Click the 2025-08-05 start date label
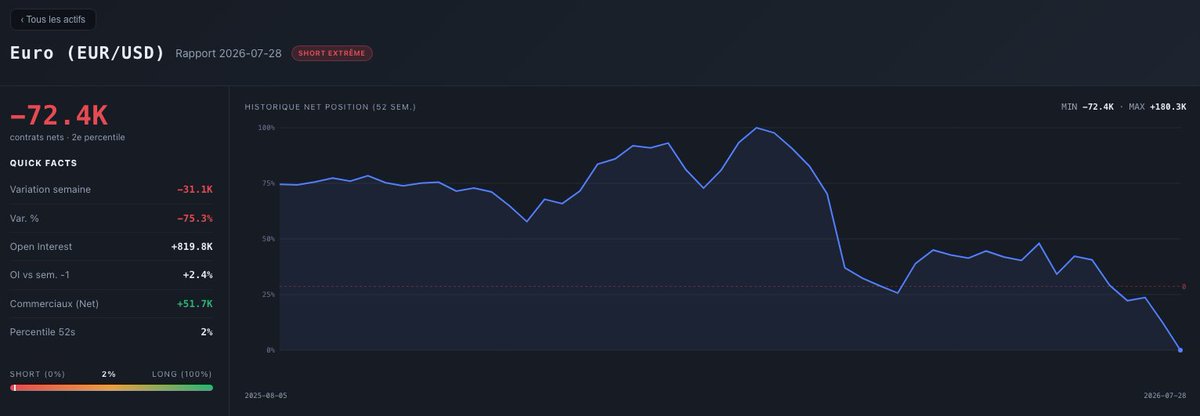 pyautogui.click(x=266, y=395)
